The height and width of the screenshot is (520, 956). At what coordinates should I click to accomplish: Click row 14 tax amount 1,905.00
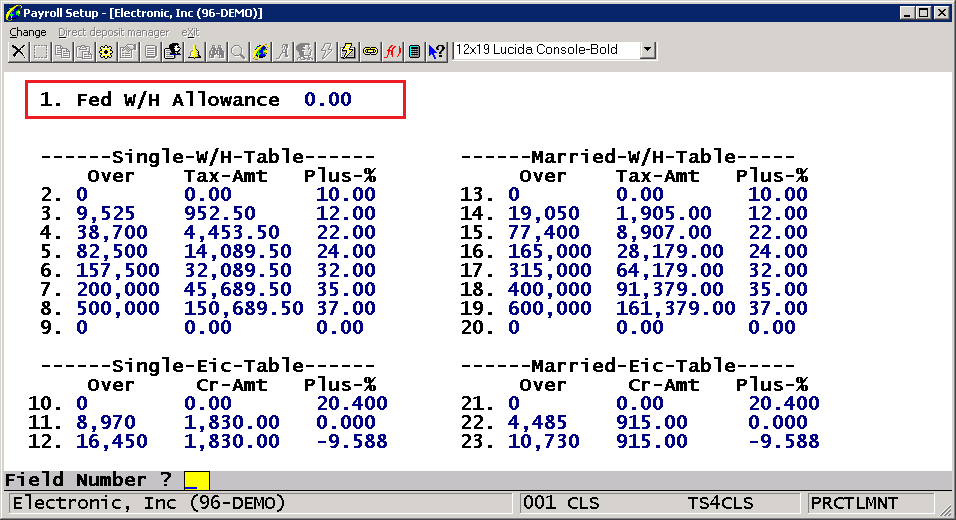(x=663, y=213)
